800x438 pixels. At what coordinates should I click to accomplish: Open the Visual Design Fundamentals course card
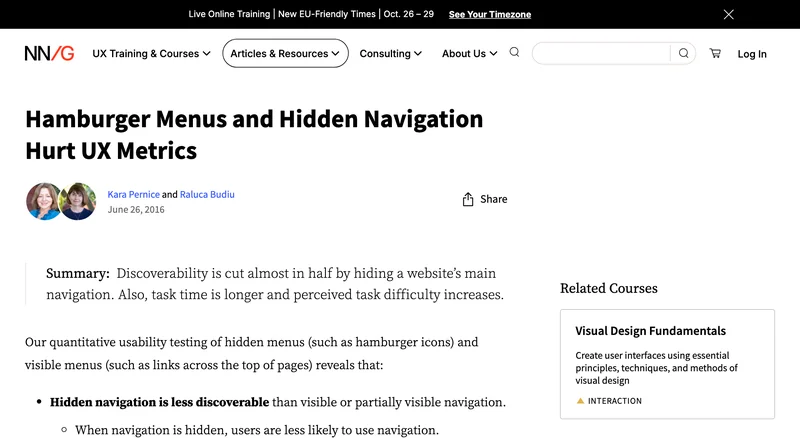(x=667, y=364)
